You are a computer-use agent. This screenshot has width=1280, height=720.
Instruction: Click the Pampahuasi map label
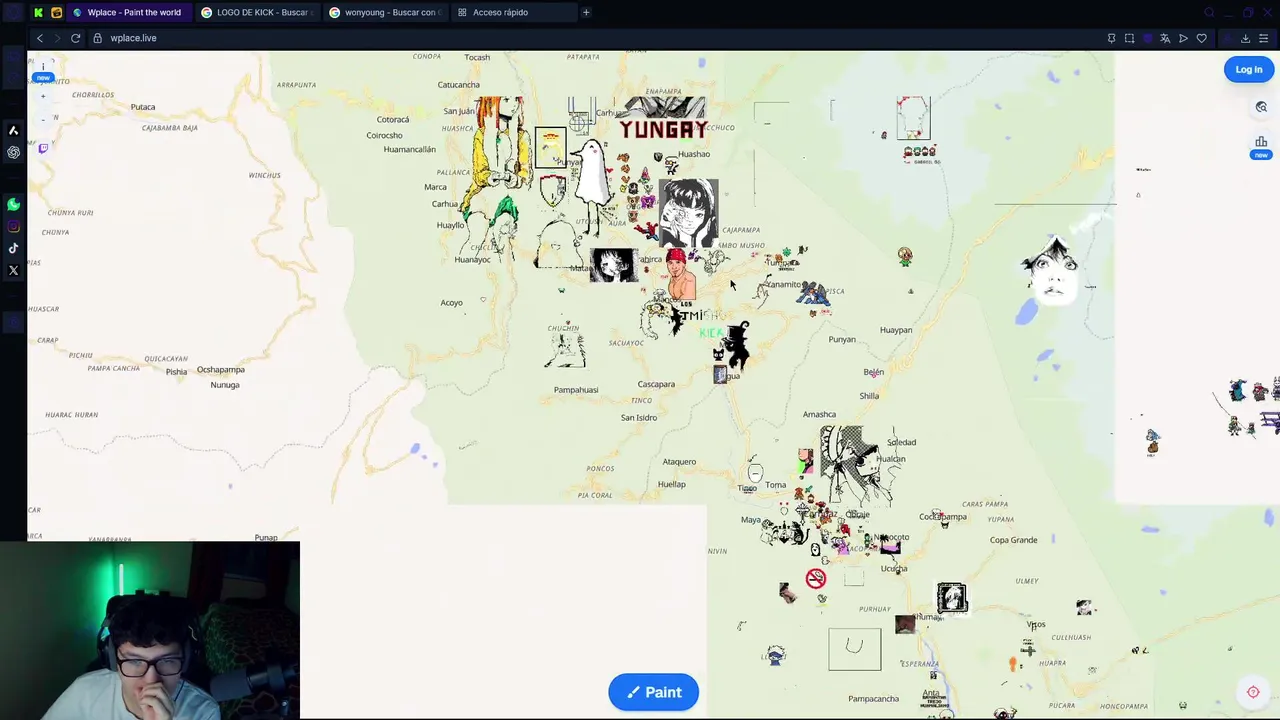click(576, 390)
